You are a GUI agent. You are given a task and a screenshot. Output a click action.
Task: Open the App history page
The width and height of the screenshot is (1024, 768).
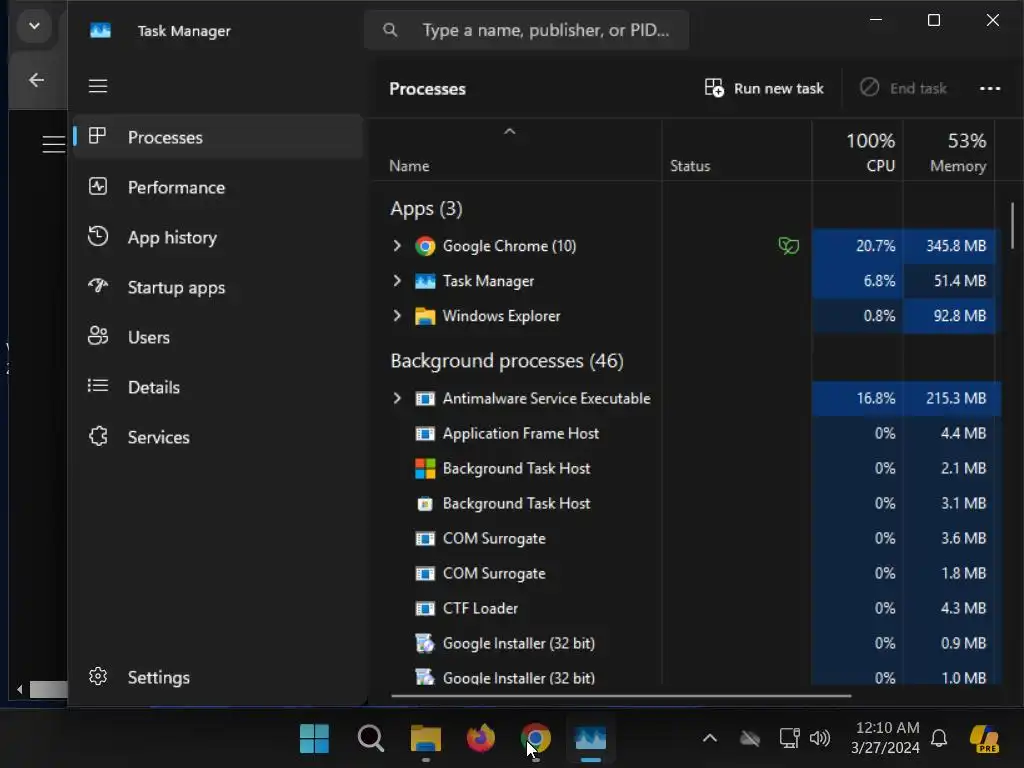point(219,237)
